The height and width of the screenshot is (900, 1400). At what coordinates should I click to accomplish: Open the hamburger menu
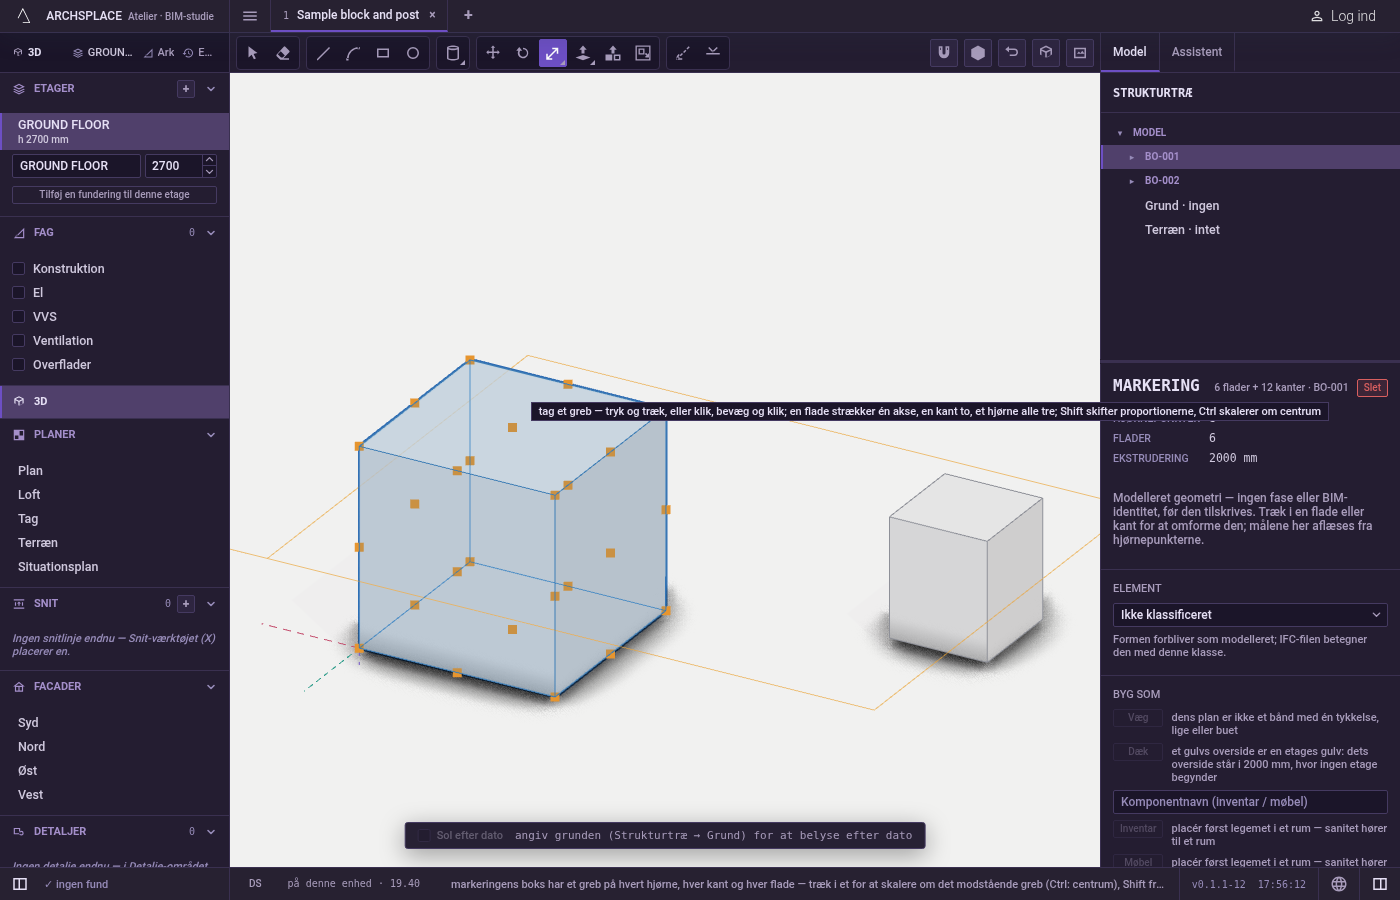pyautogui.click(x=250, y=16)
